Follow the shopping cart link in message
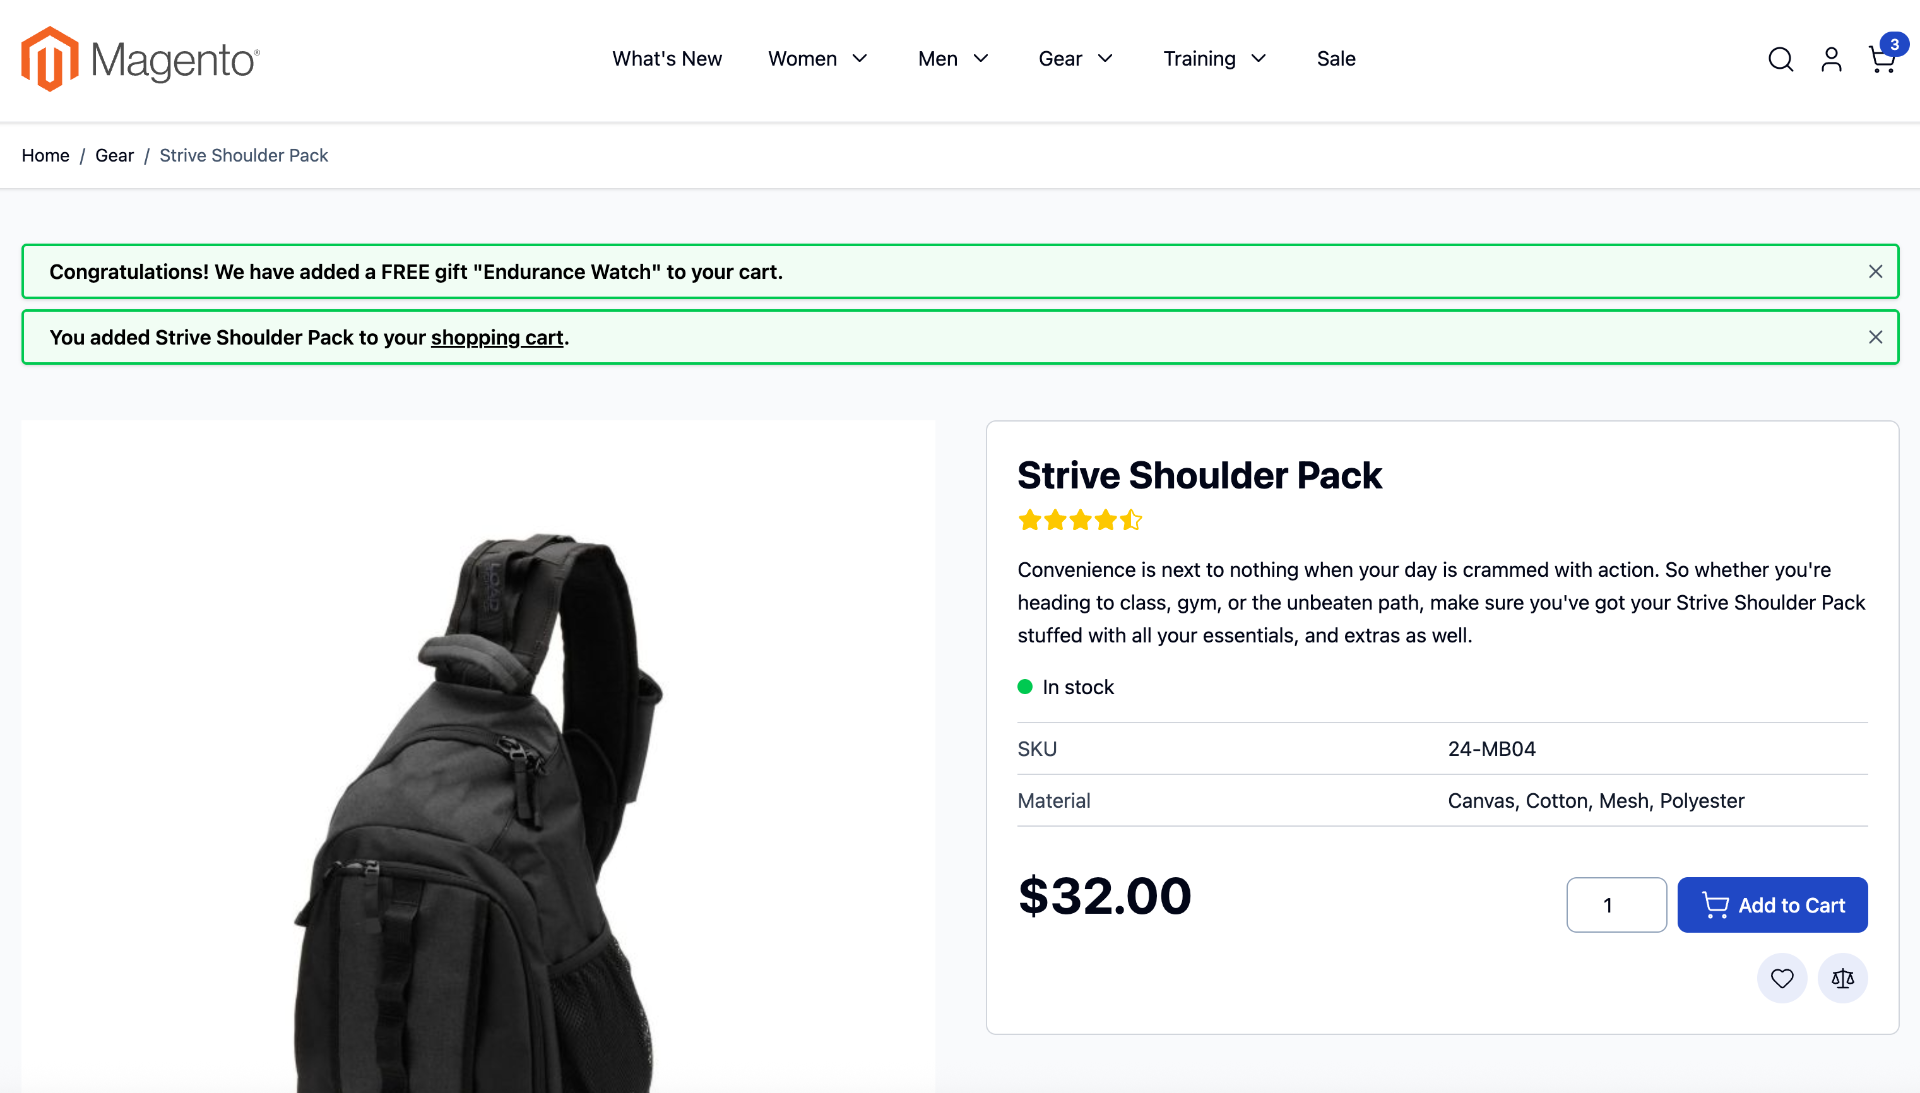 [497, 338]
